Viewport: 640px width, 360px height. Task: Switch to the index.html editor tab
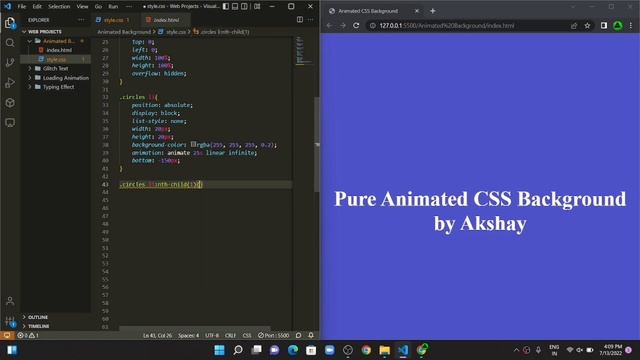[x=165, y=20]
